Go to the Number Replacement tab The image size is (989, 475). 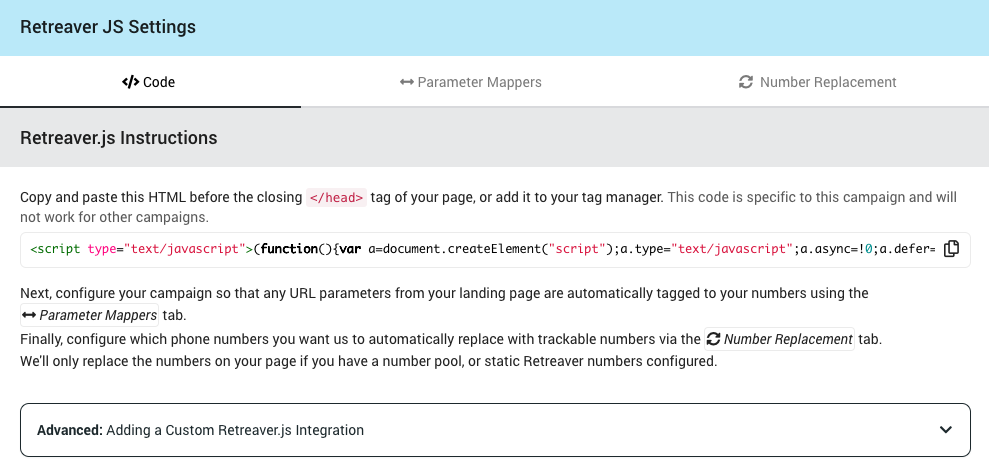(x=817, y=82)
